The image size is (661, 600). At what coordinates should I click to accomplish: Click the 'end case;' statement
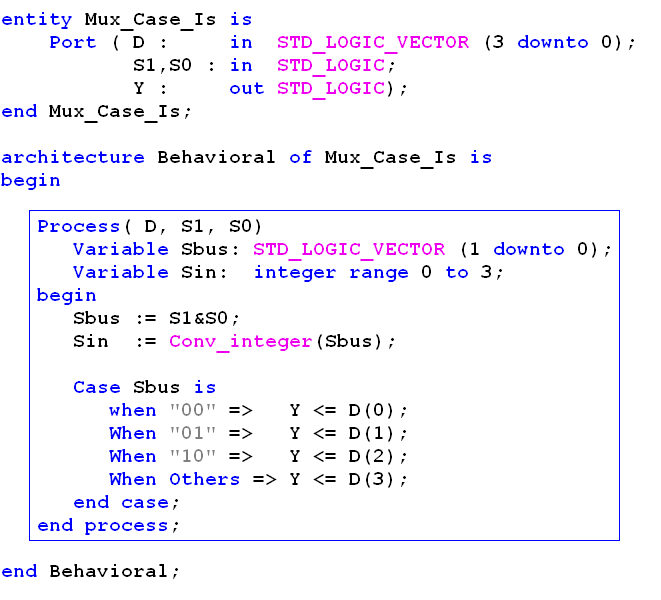pyautogui.click(x=126, y=502)
